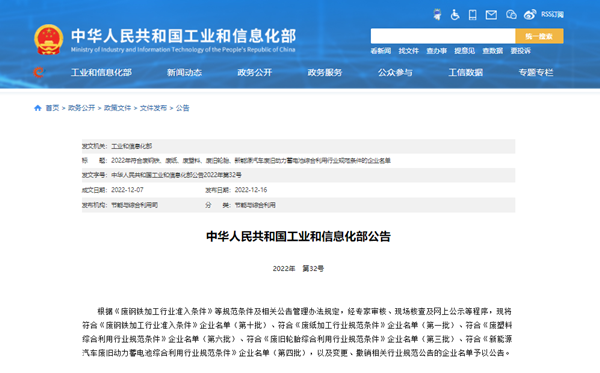Image resolution: width=600 pixels, height=373 pixels.
Task: Open the mobile phone version icon
Action: 473,15
